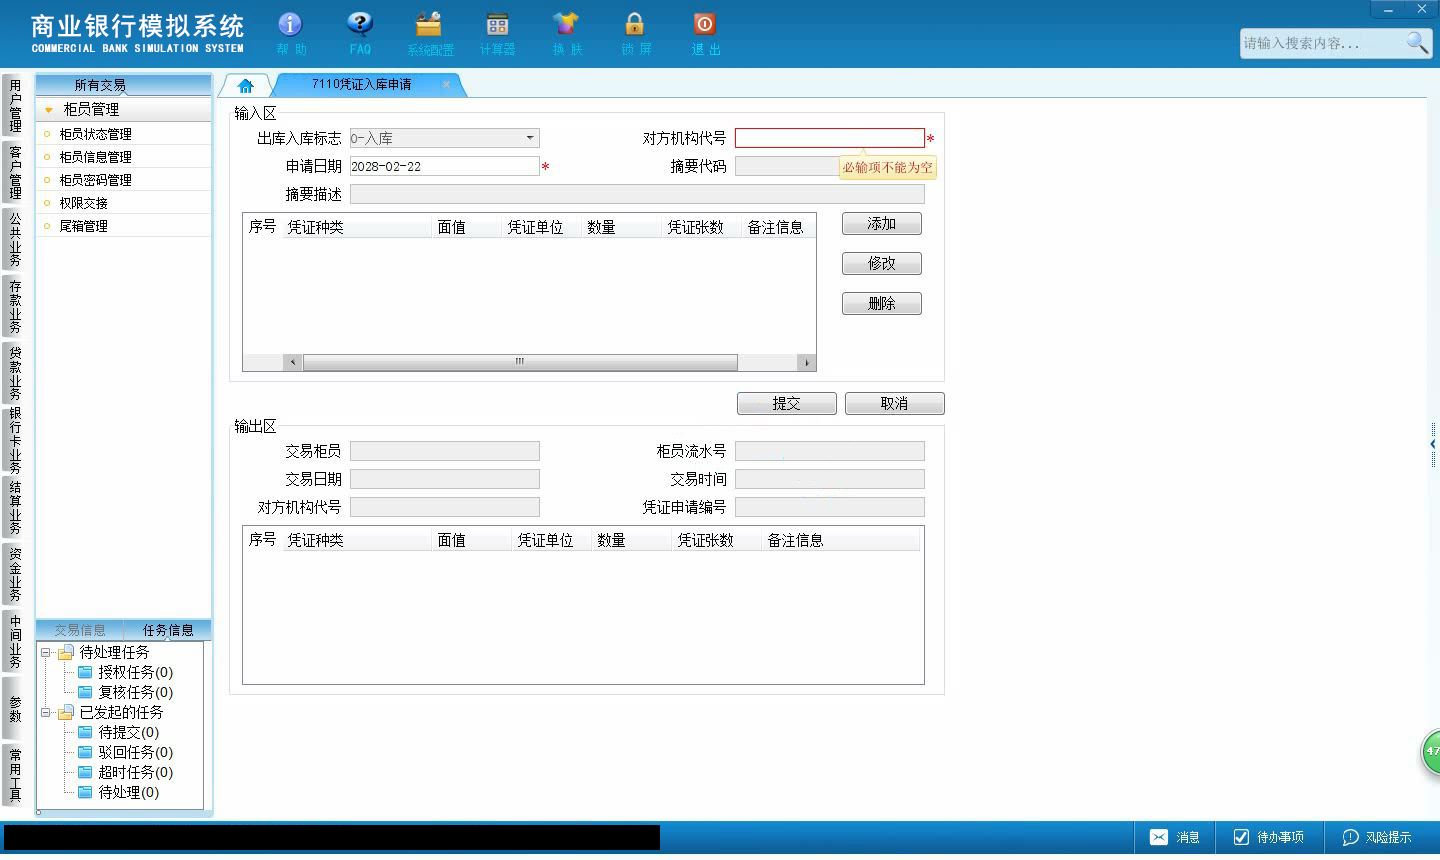Open the 换肤 skin change icon
This screenshot has height=860, width=1440.
566,32
